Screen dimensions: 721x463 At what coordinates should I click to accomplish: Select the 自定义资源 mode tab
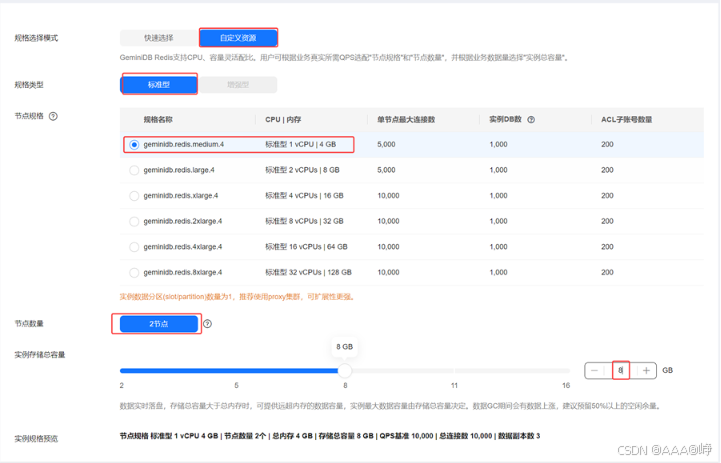coord(238,38)
